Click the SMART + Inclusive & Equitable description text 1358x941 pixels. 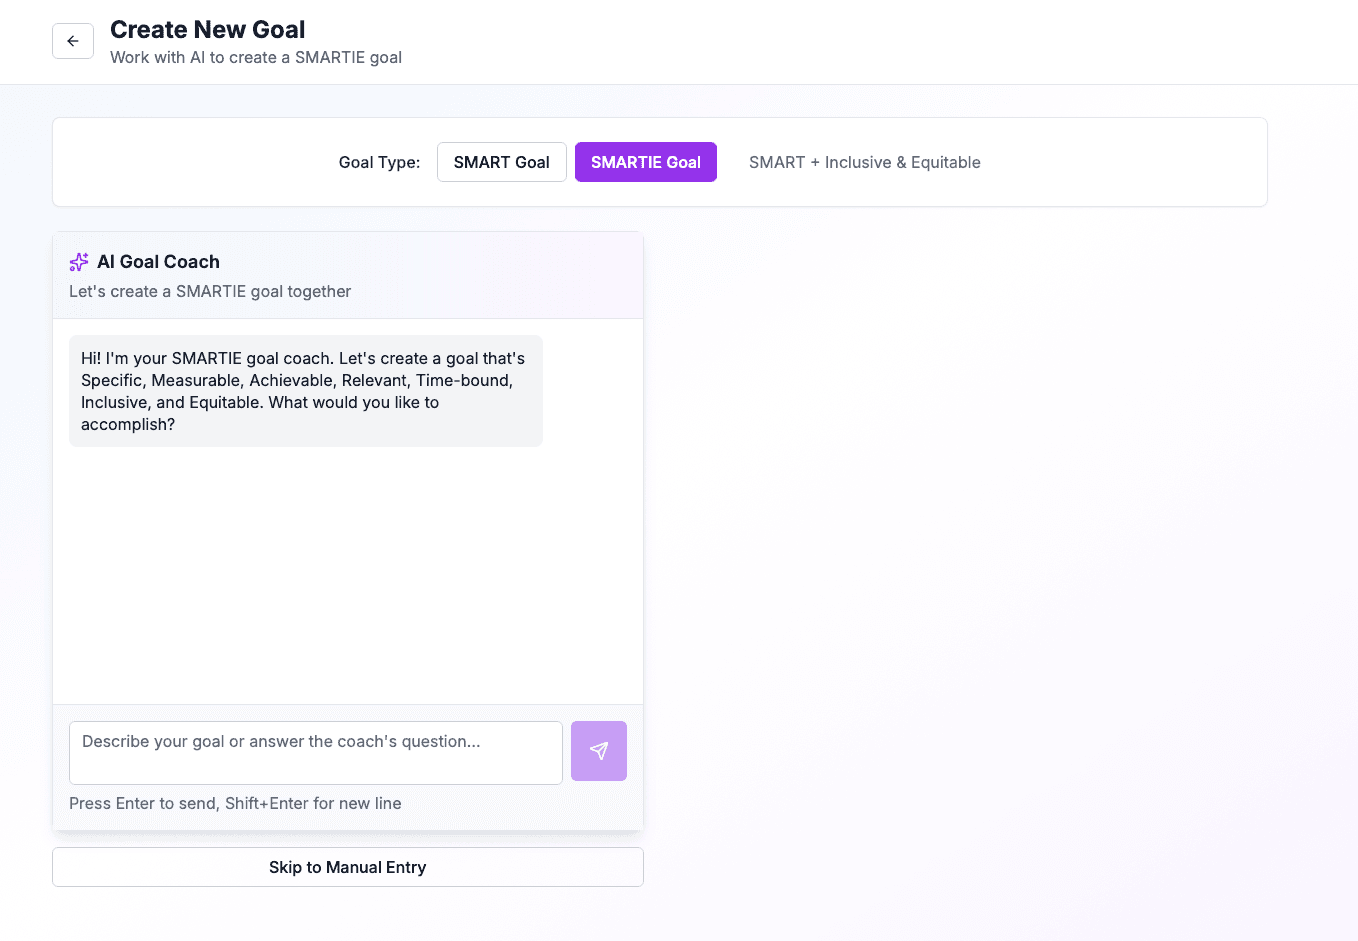(x=864, y=161)
